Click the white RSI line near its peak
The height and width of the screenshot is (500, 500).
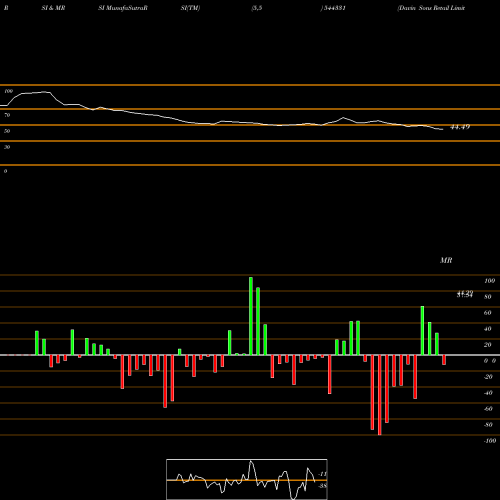pos(43,92)
